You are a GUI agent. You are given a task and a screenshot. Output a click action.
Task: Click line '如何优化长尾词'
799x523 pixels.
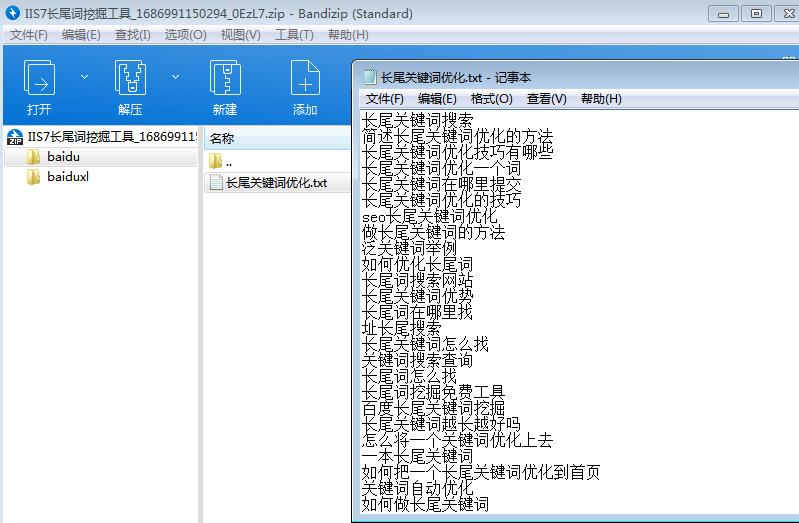coord(417,264)
